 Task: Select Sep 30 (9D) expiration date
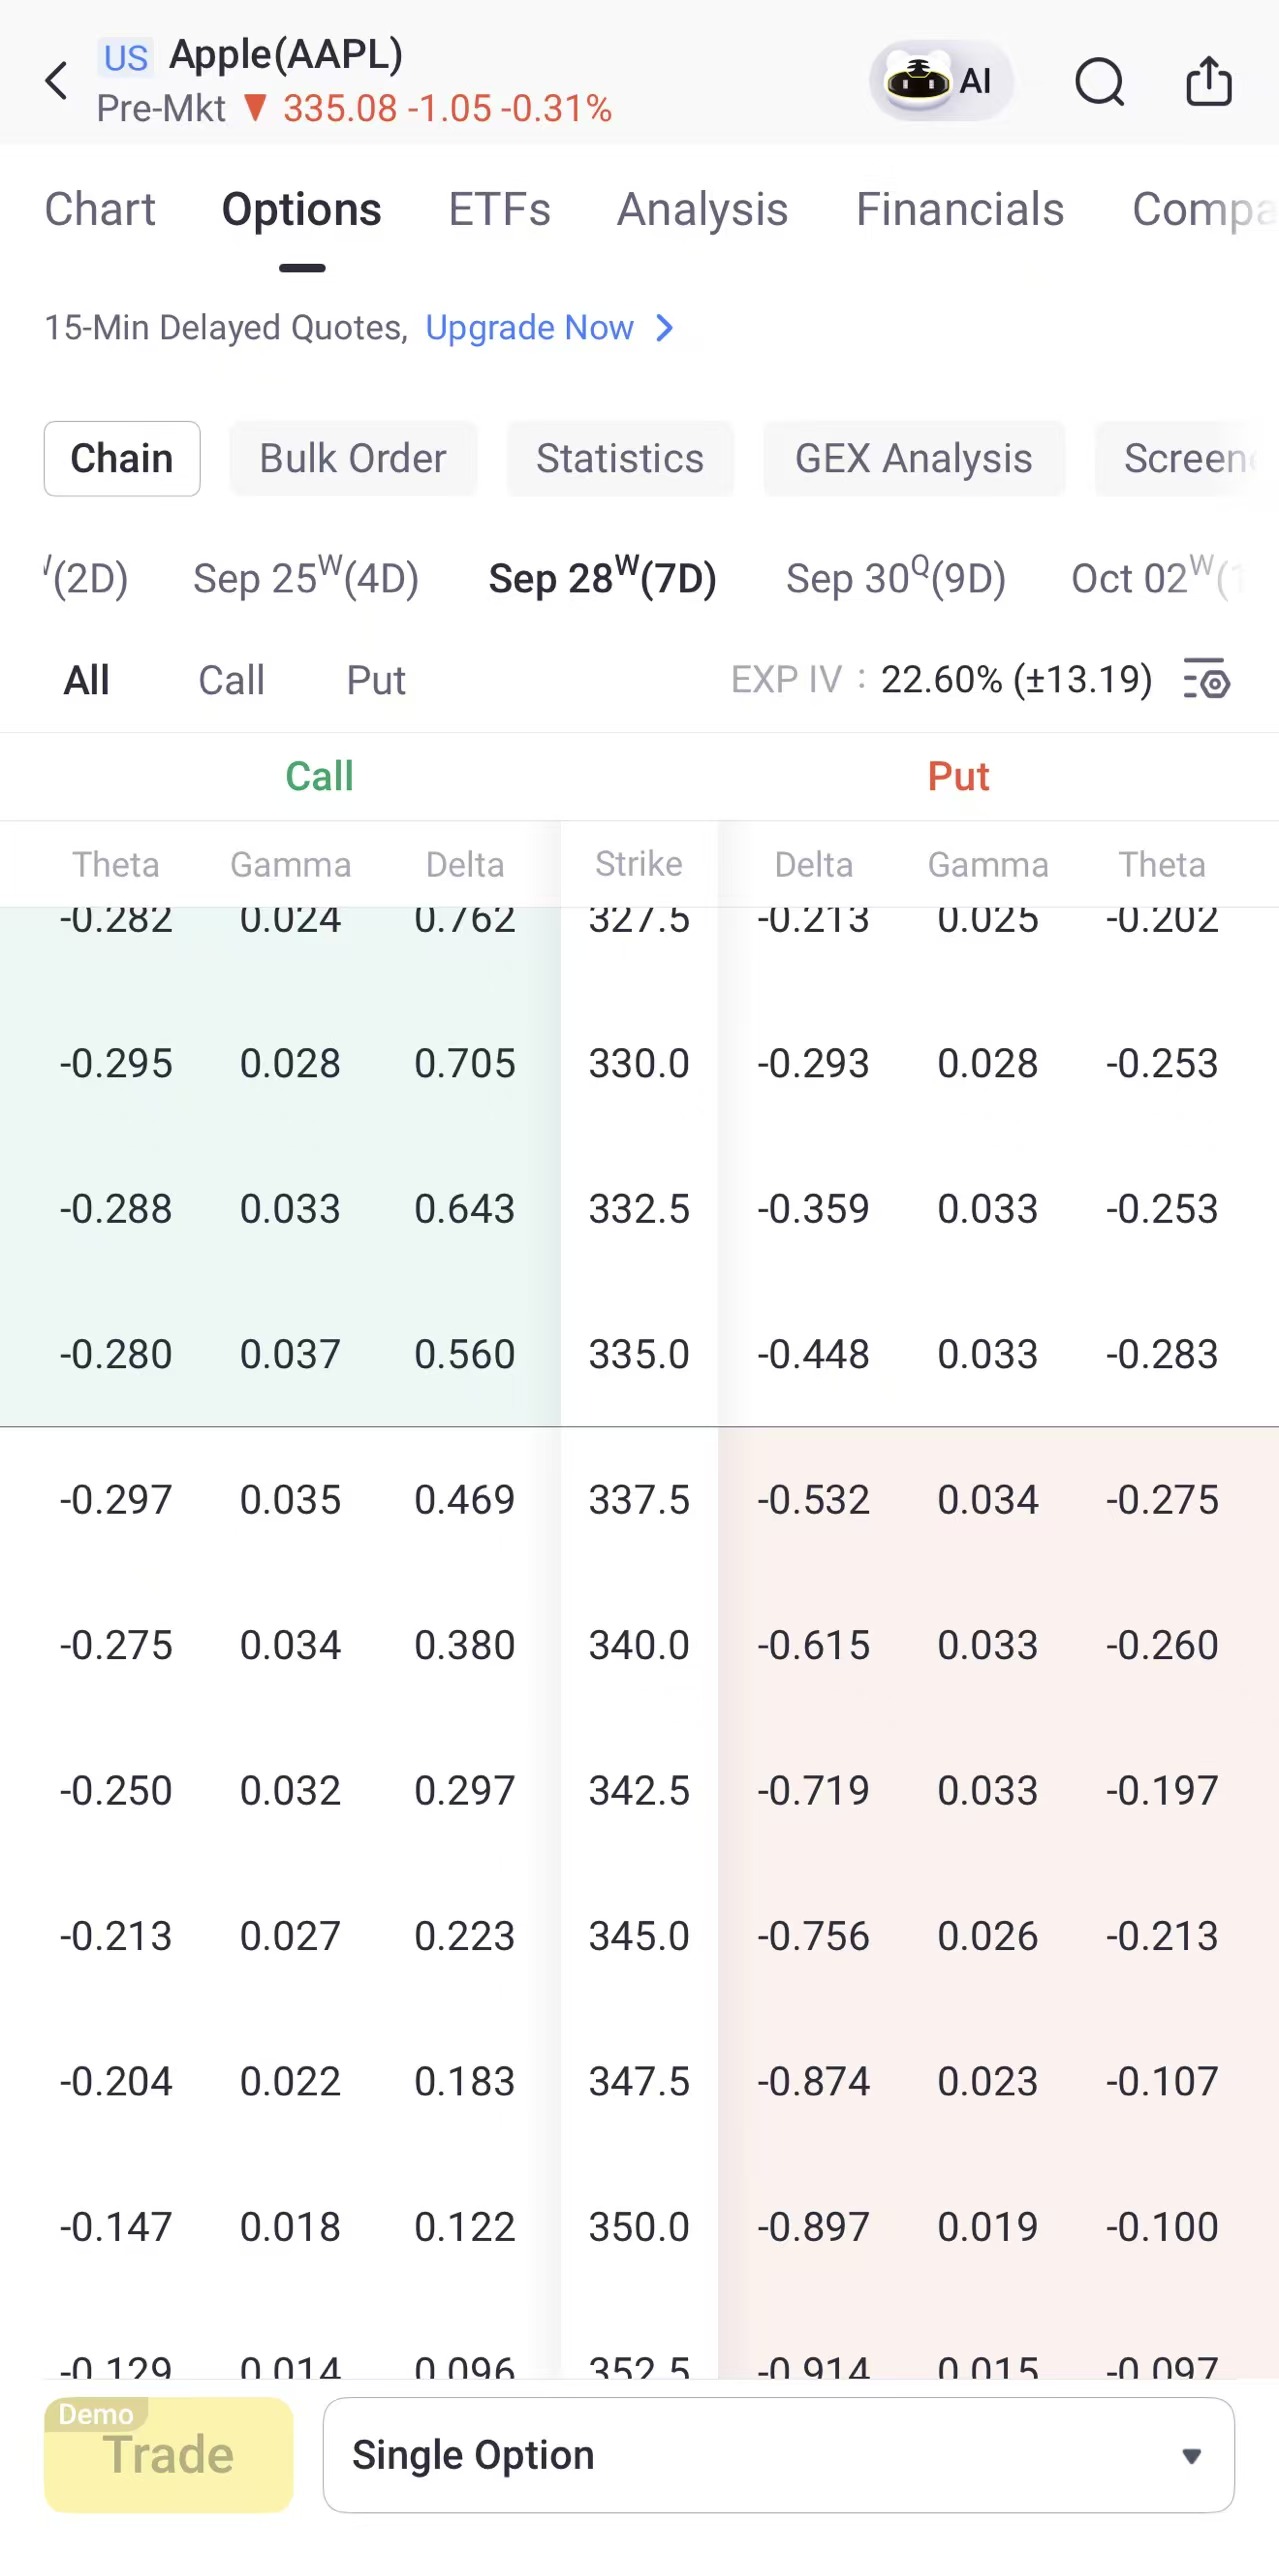coord(895,578)
